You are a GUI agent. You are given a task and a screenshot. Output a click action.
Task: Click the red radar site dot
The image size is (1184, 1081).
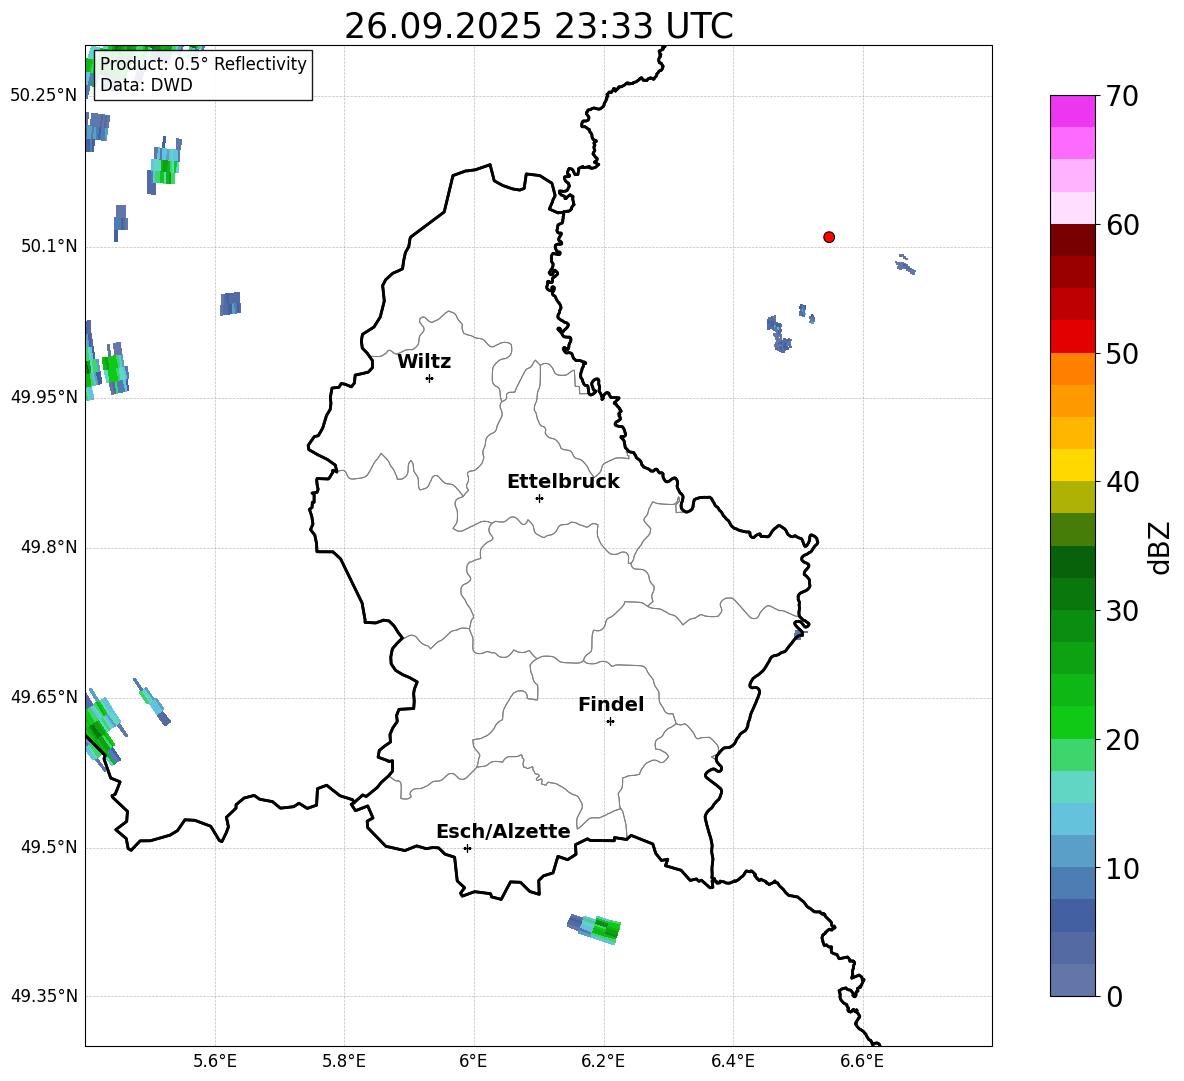829,237
